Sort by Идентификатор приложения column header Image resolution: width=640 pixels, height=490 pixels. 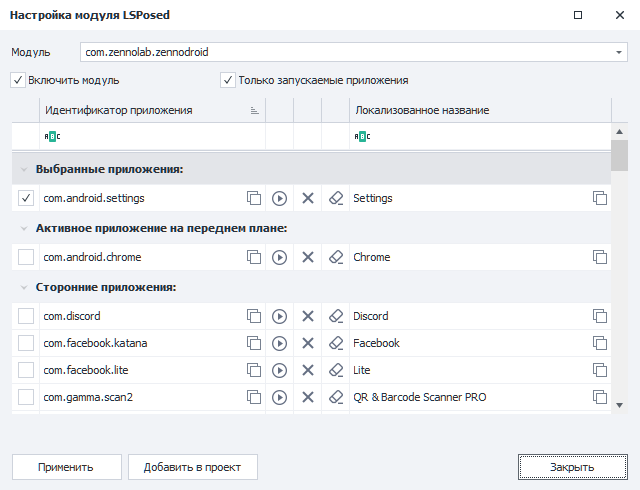[152, 110]
